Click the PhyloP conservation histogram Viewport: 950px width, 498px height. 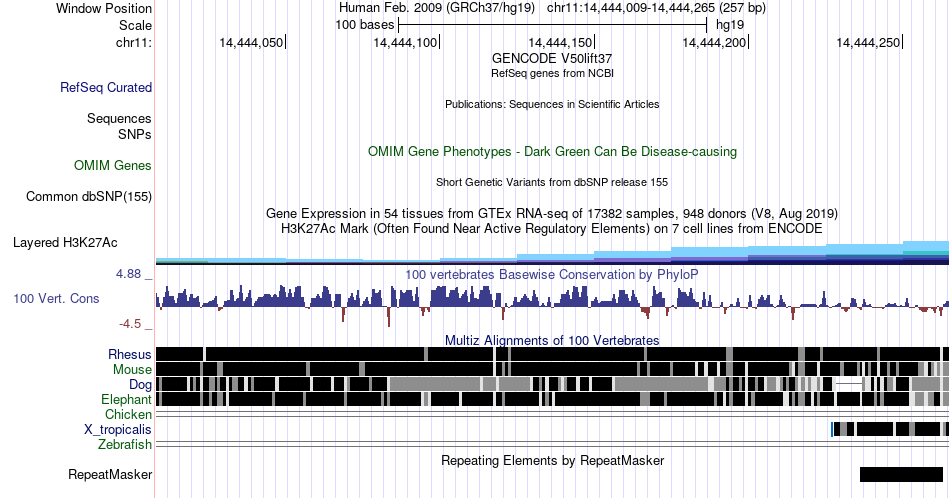[x=552, y=305]
